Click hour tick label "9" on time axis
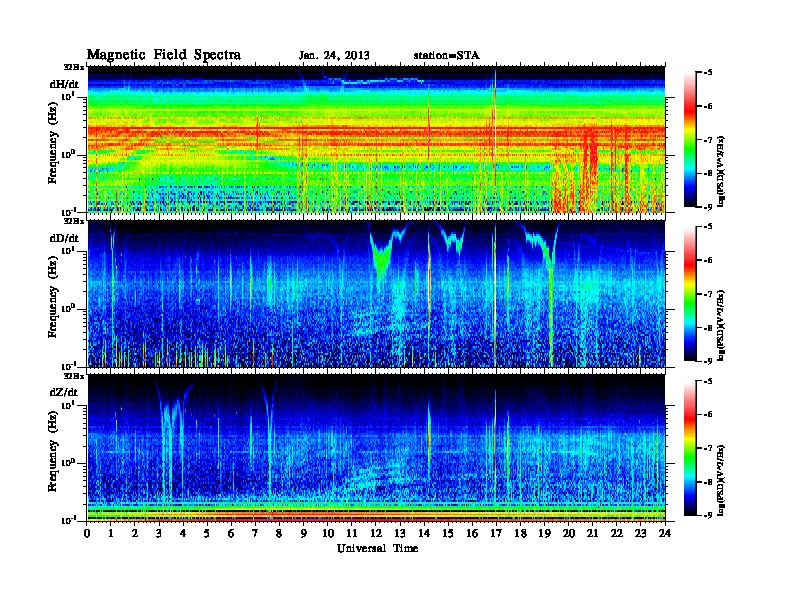This screenshot has width=792, height=612. tap(304, 534)
